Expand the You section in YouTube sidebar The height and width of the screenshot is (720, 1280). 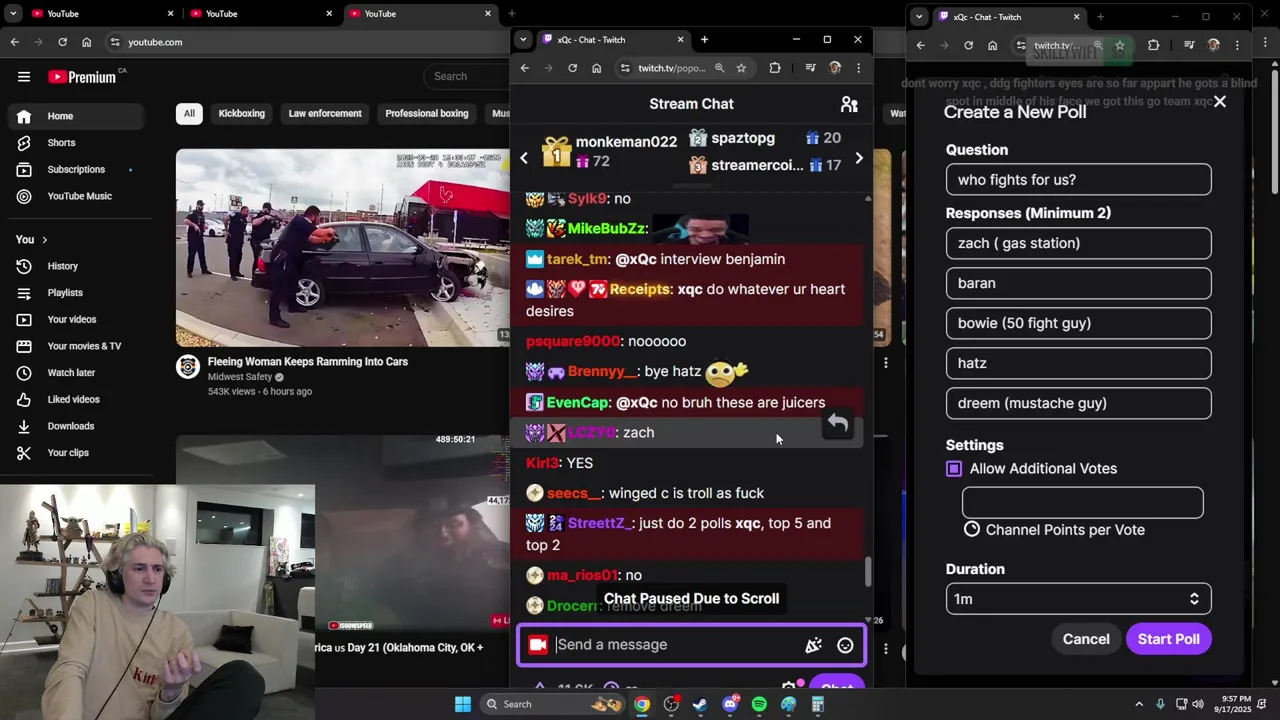(31, 239)
